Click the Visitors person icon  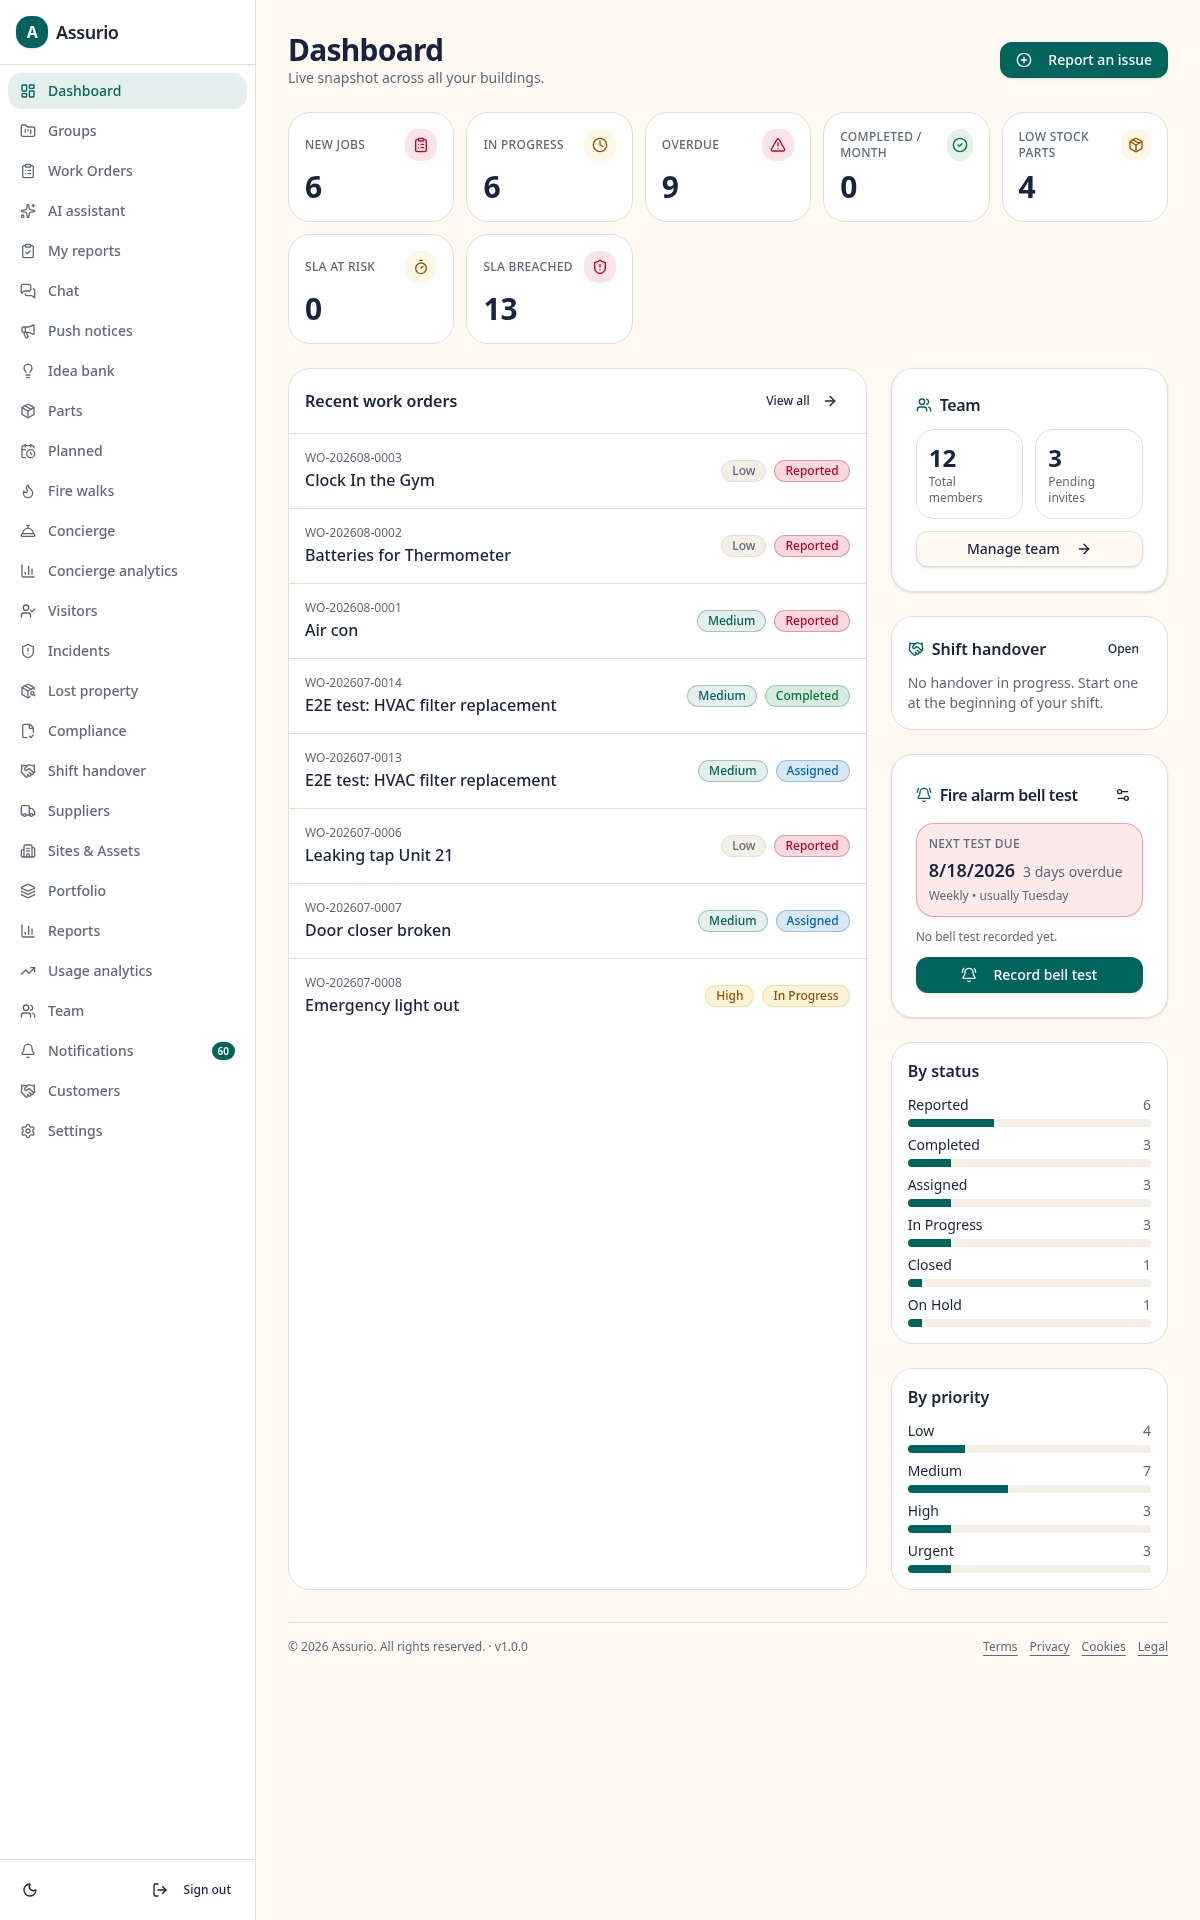pos(28,611)
